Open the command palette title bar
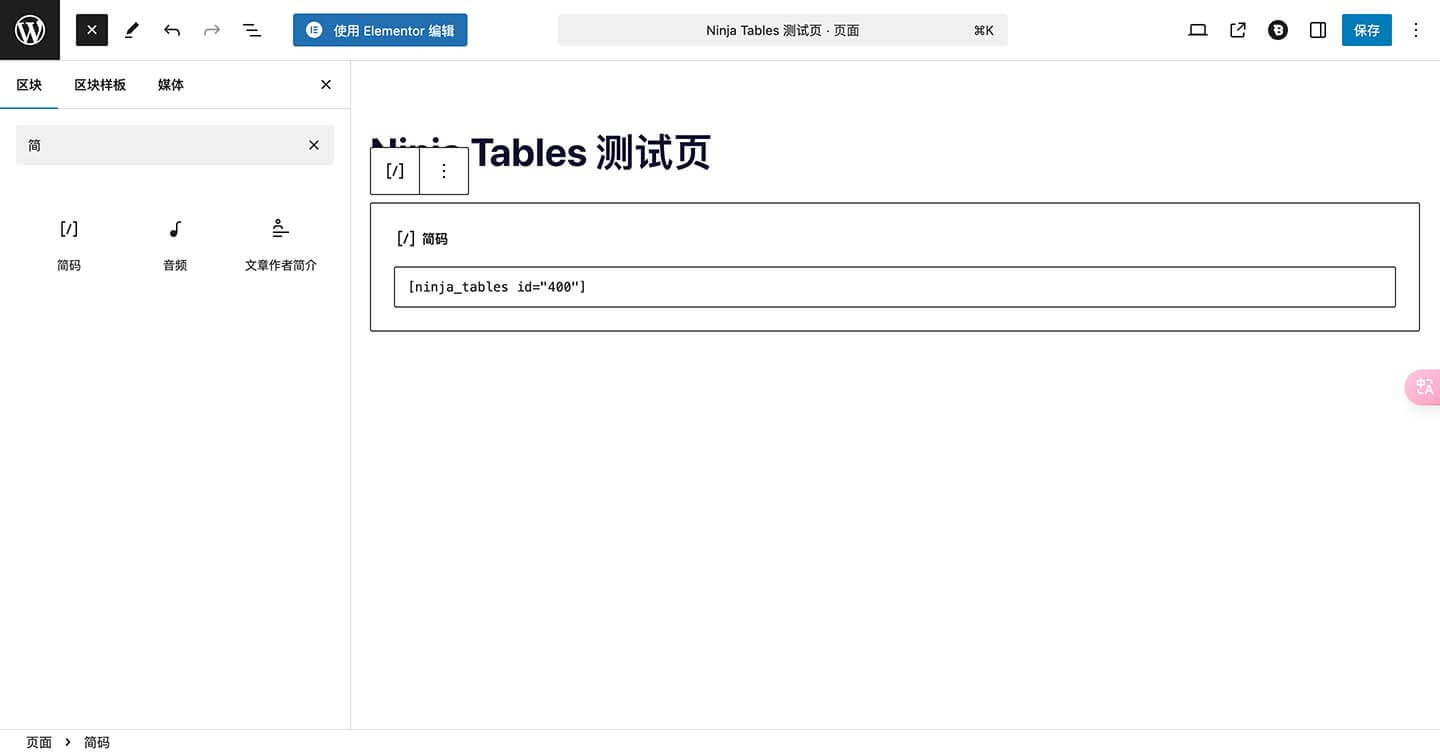Screen dimensions: 1440x754 (783, 30)
